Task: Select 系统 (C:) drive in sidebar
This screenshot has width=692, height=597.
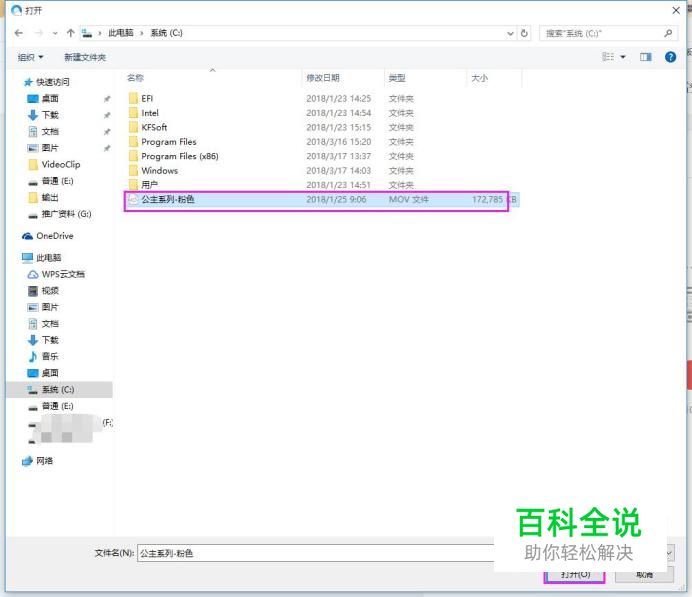Action: tap(58, 390)
